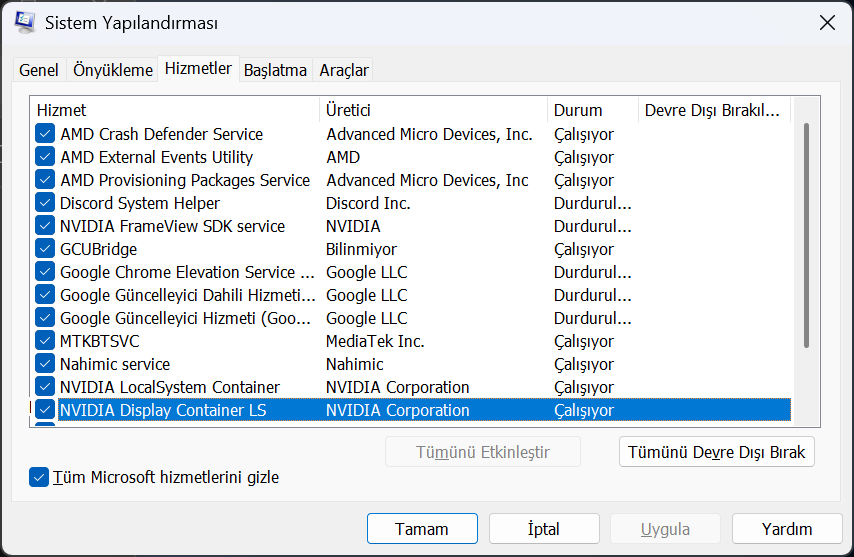Uncheck the MTKBTSVC service checkbox
The width and height of the screenshot is (854, 557).
tap(45, 341)
